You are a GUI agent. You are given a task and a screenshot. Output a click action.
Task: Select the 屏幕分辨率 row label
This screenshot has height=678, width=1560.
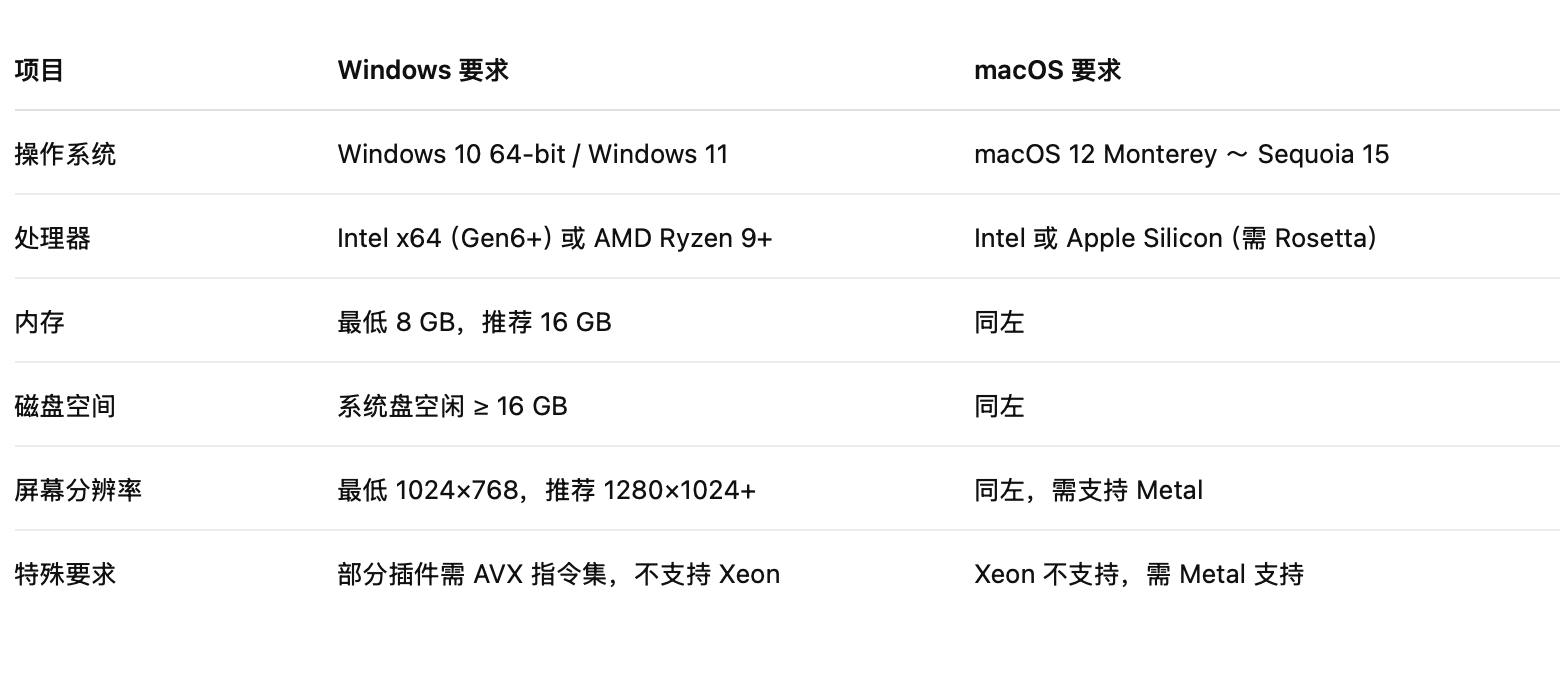click(x=78, y=490)
